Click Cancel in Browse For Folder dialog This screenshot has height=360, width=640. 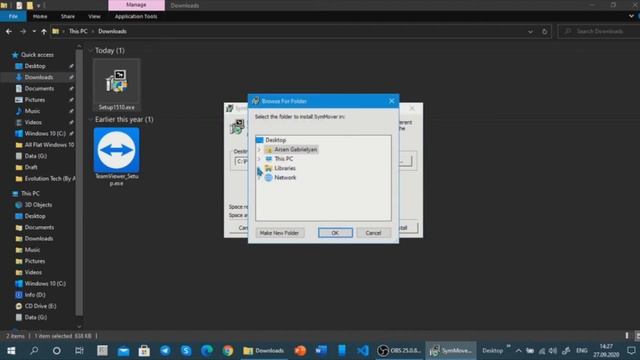[x=373, y=233]
